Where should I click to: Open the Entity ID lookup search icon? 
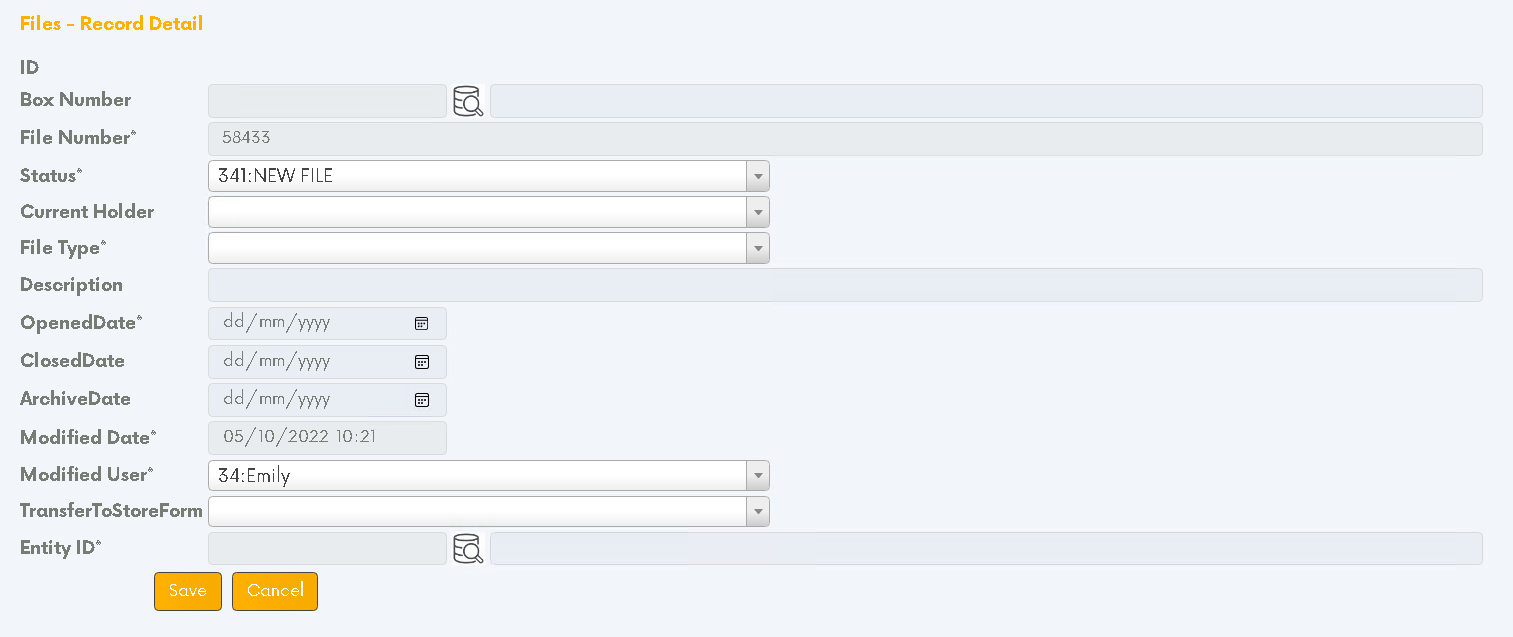(x=468, y=548)
